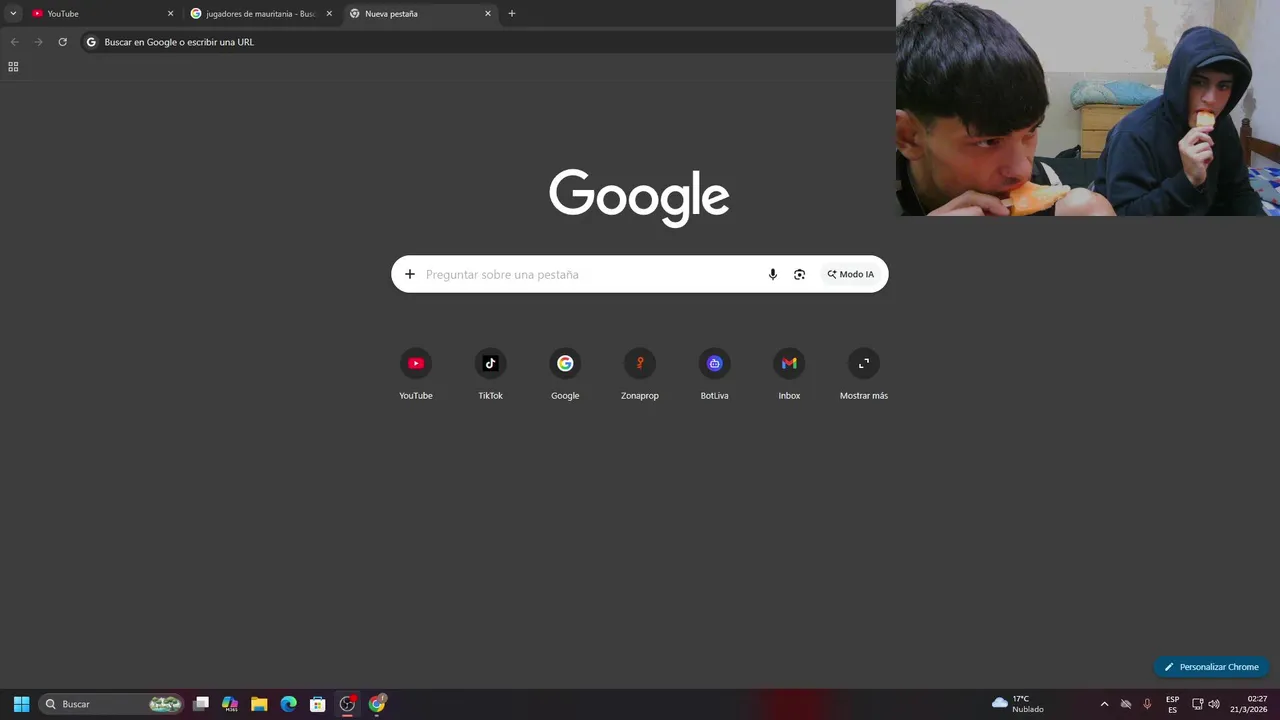This screenshot has height=720, width=1280.
Task: Launch Microsoft 365 from taskbar
Action: (x=230, y=704)
